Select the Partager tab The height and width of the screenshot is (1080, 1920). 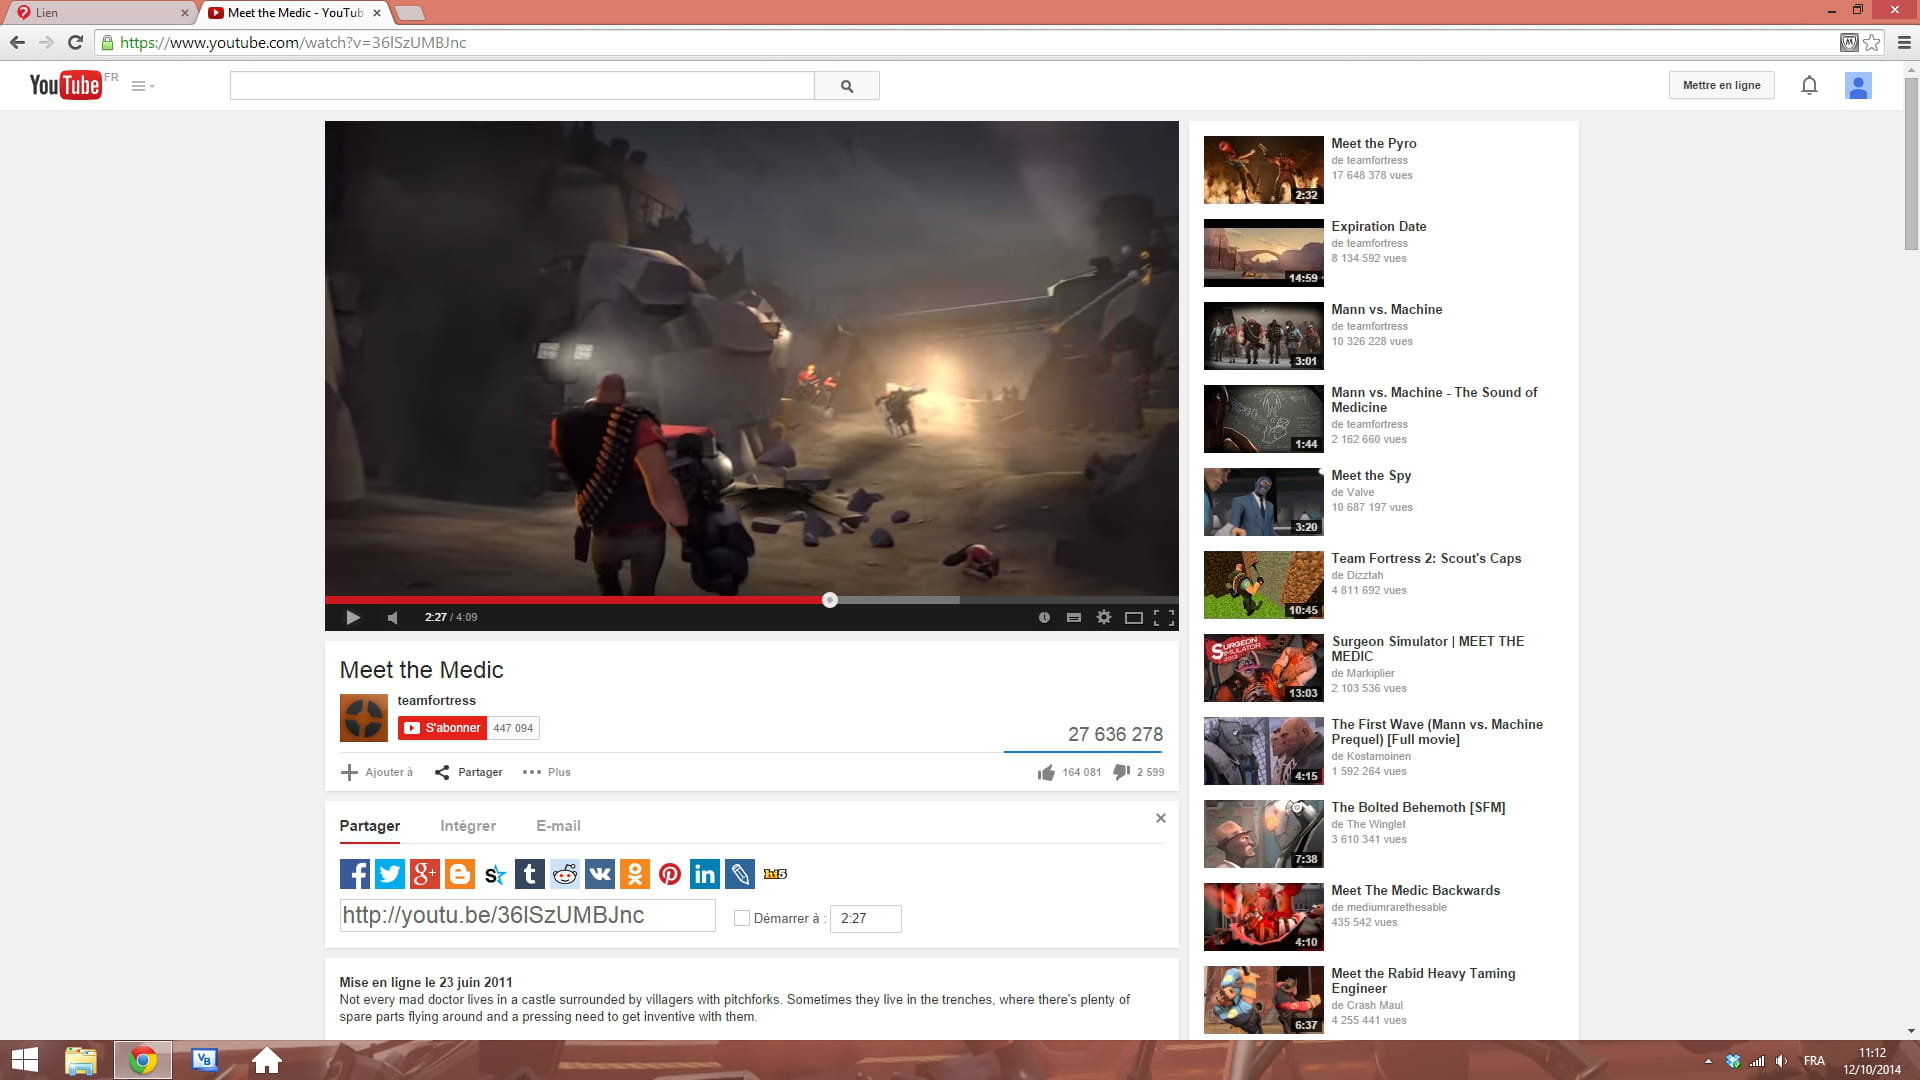pyautogui.click(x=369, y=826)
